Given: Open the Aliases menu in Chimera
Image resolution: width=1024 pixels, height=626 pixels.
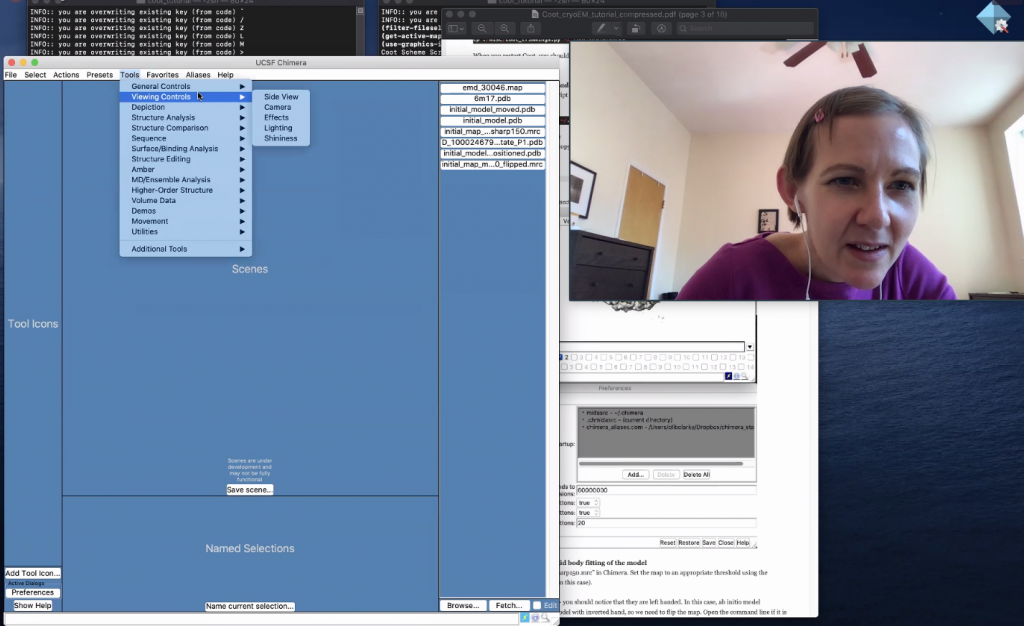Looking at the screenshot, I should 198,75.
